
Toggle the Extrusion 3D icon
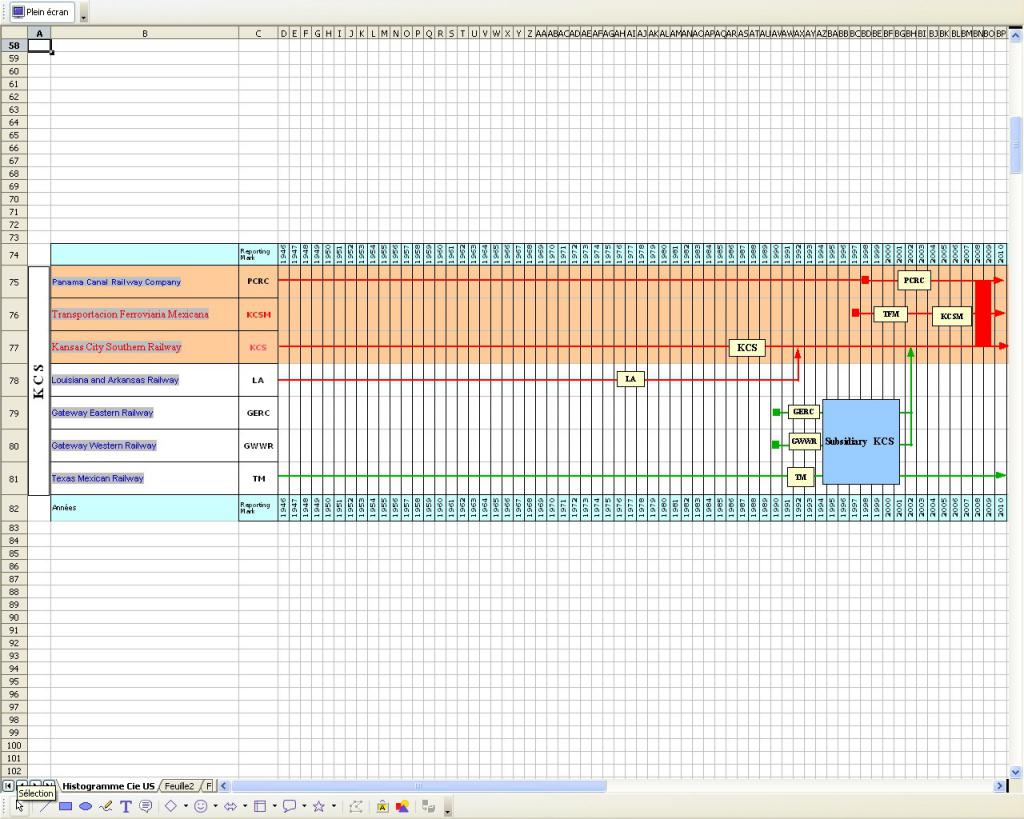pos(428,807)
